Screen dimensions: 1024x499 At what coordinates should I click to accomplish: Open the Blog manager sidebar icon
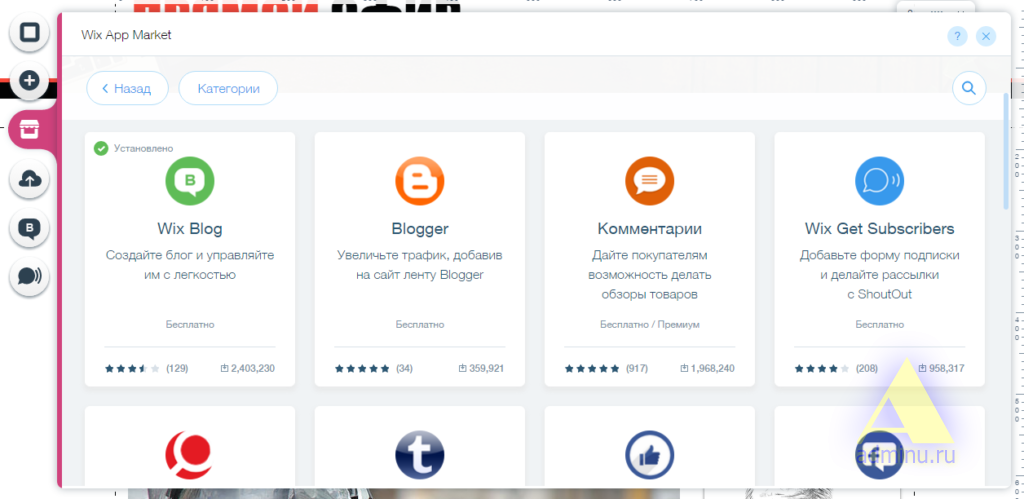pyautogui.click(x=30, y=228)
